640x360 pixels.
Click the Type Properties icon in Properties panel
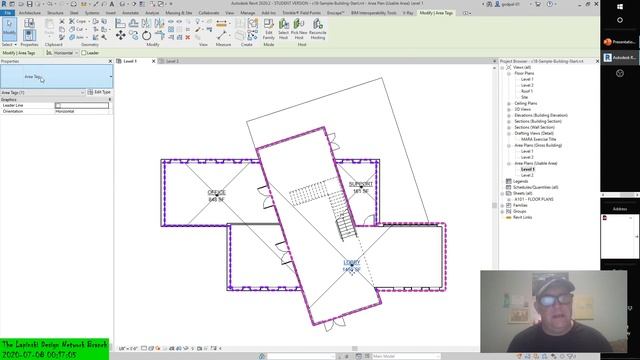tap(29, 23)
